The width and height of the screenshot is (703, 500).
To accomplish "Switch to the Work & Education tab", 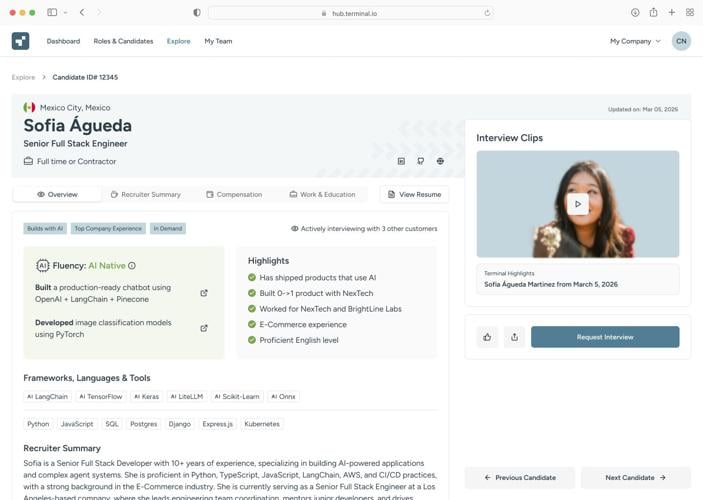I will tap(322, 194).
